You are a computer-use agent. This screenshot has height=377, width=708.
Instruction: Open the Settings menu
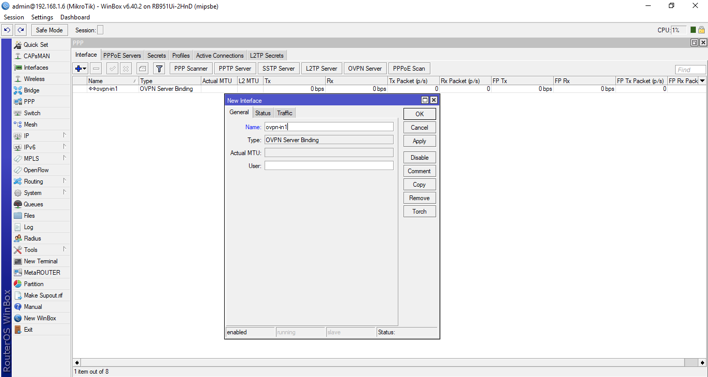point(42,17)
